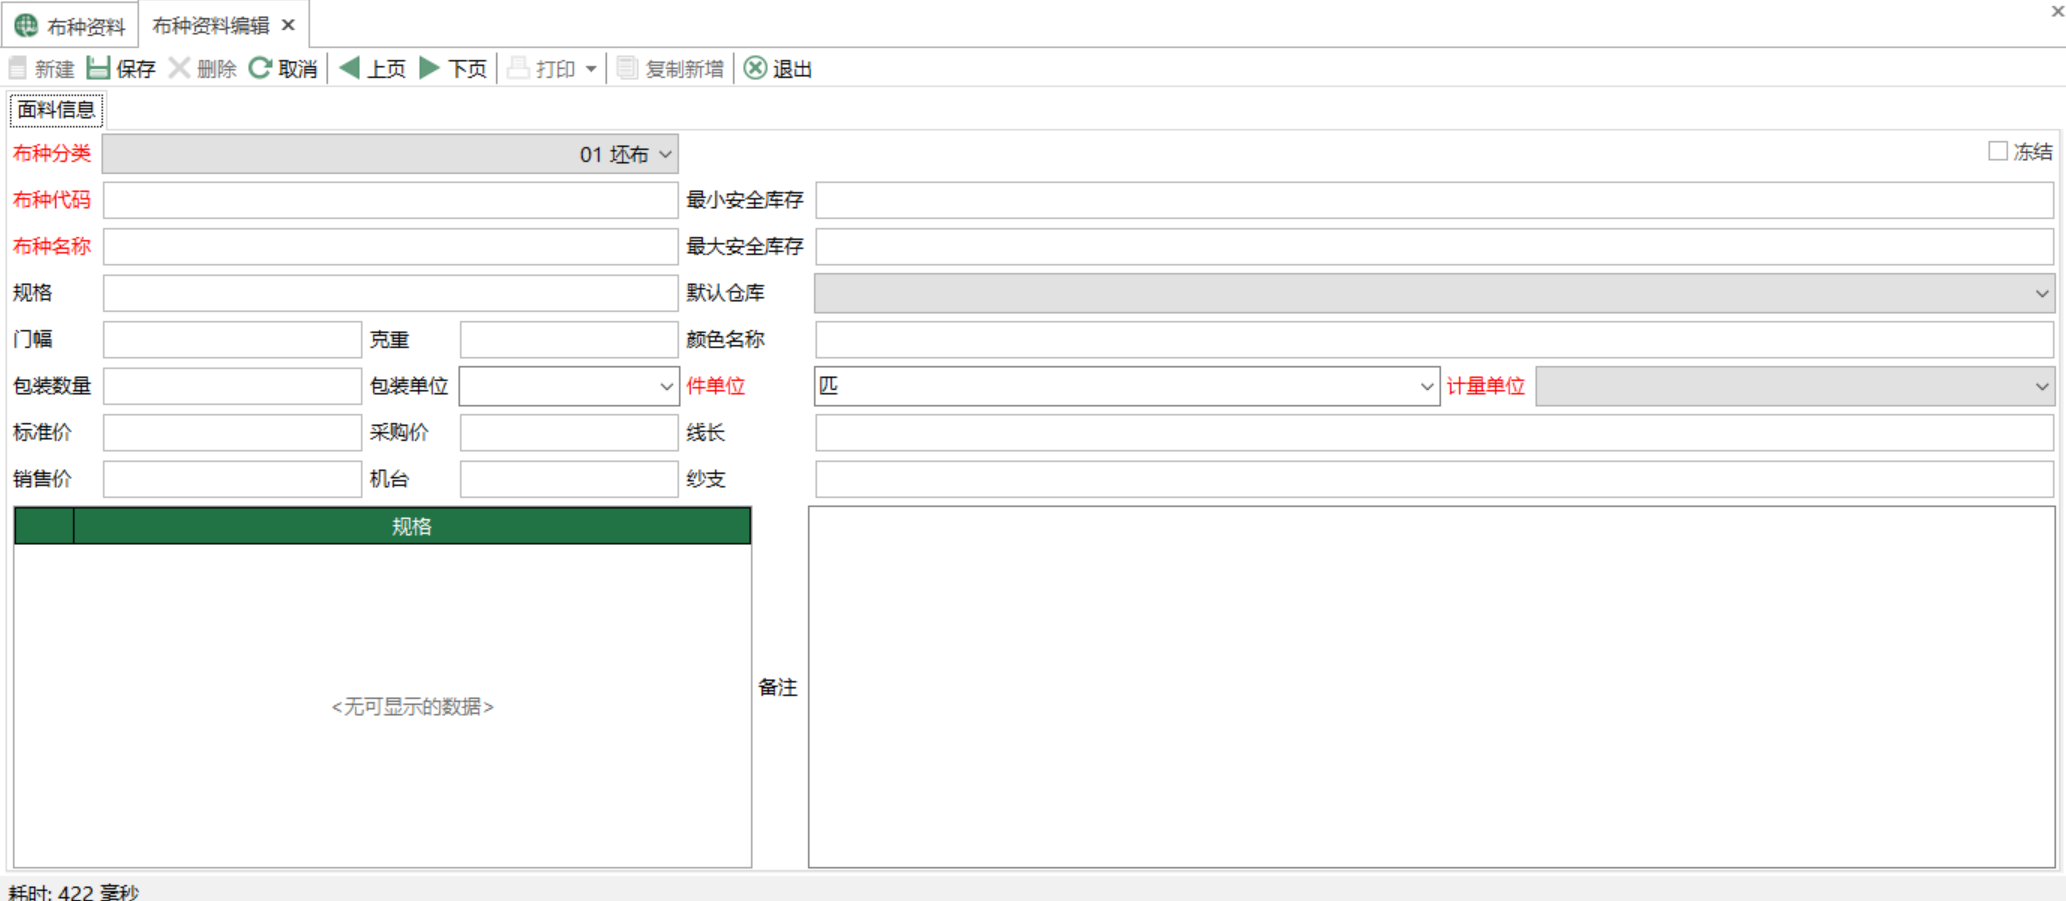Click the globe icon on 布种资料 tab
The height and width of the screenshot is (901, 2066).
pos(26,25)
